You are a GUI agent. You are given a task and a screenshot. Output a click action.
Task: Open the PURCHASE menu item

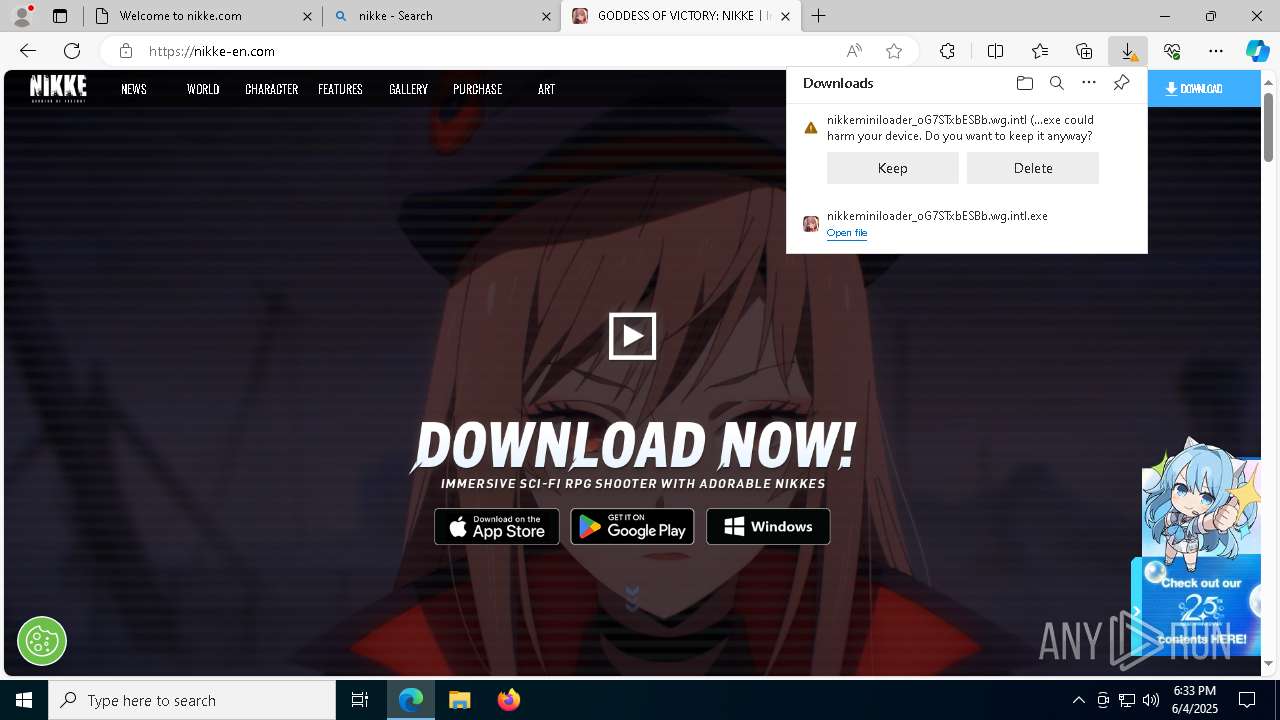pyautogui.click(x=477, y=89)
